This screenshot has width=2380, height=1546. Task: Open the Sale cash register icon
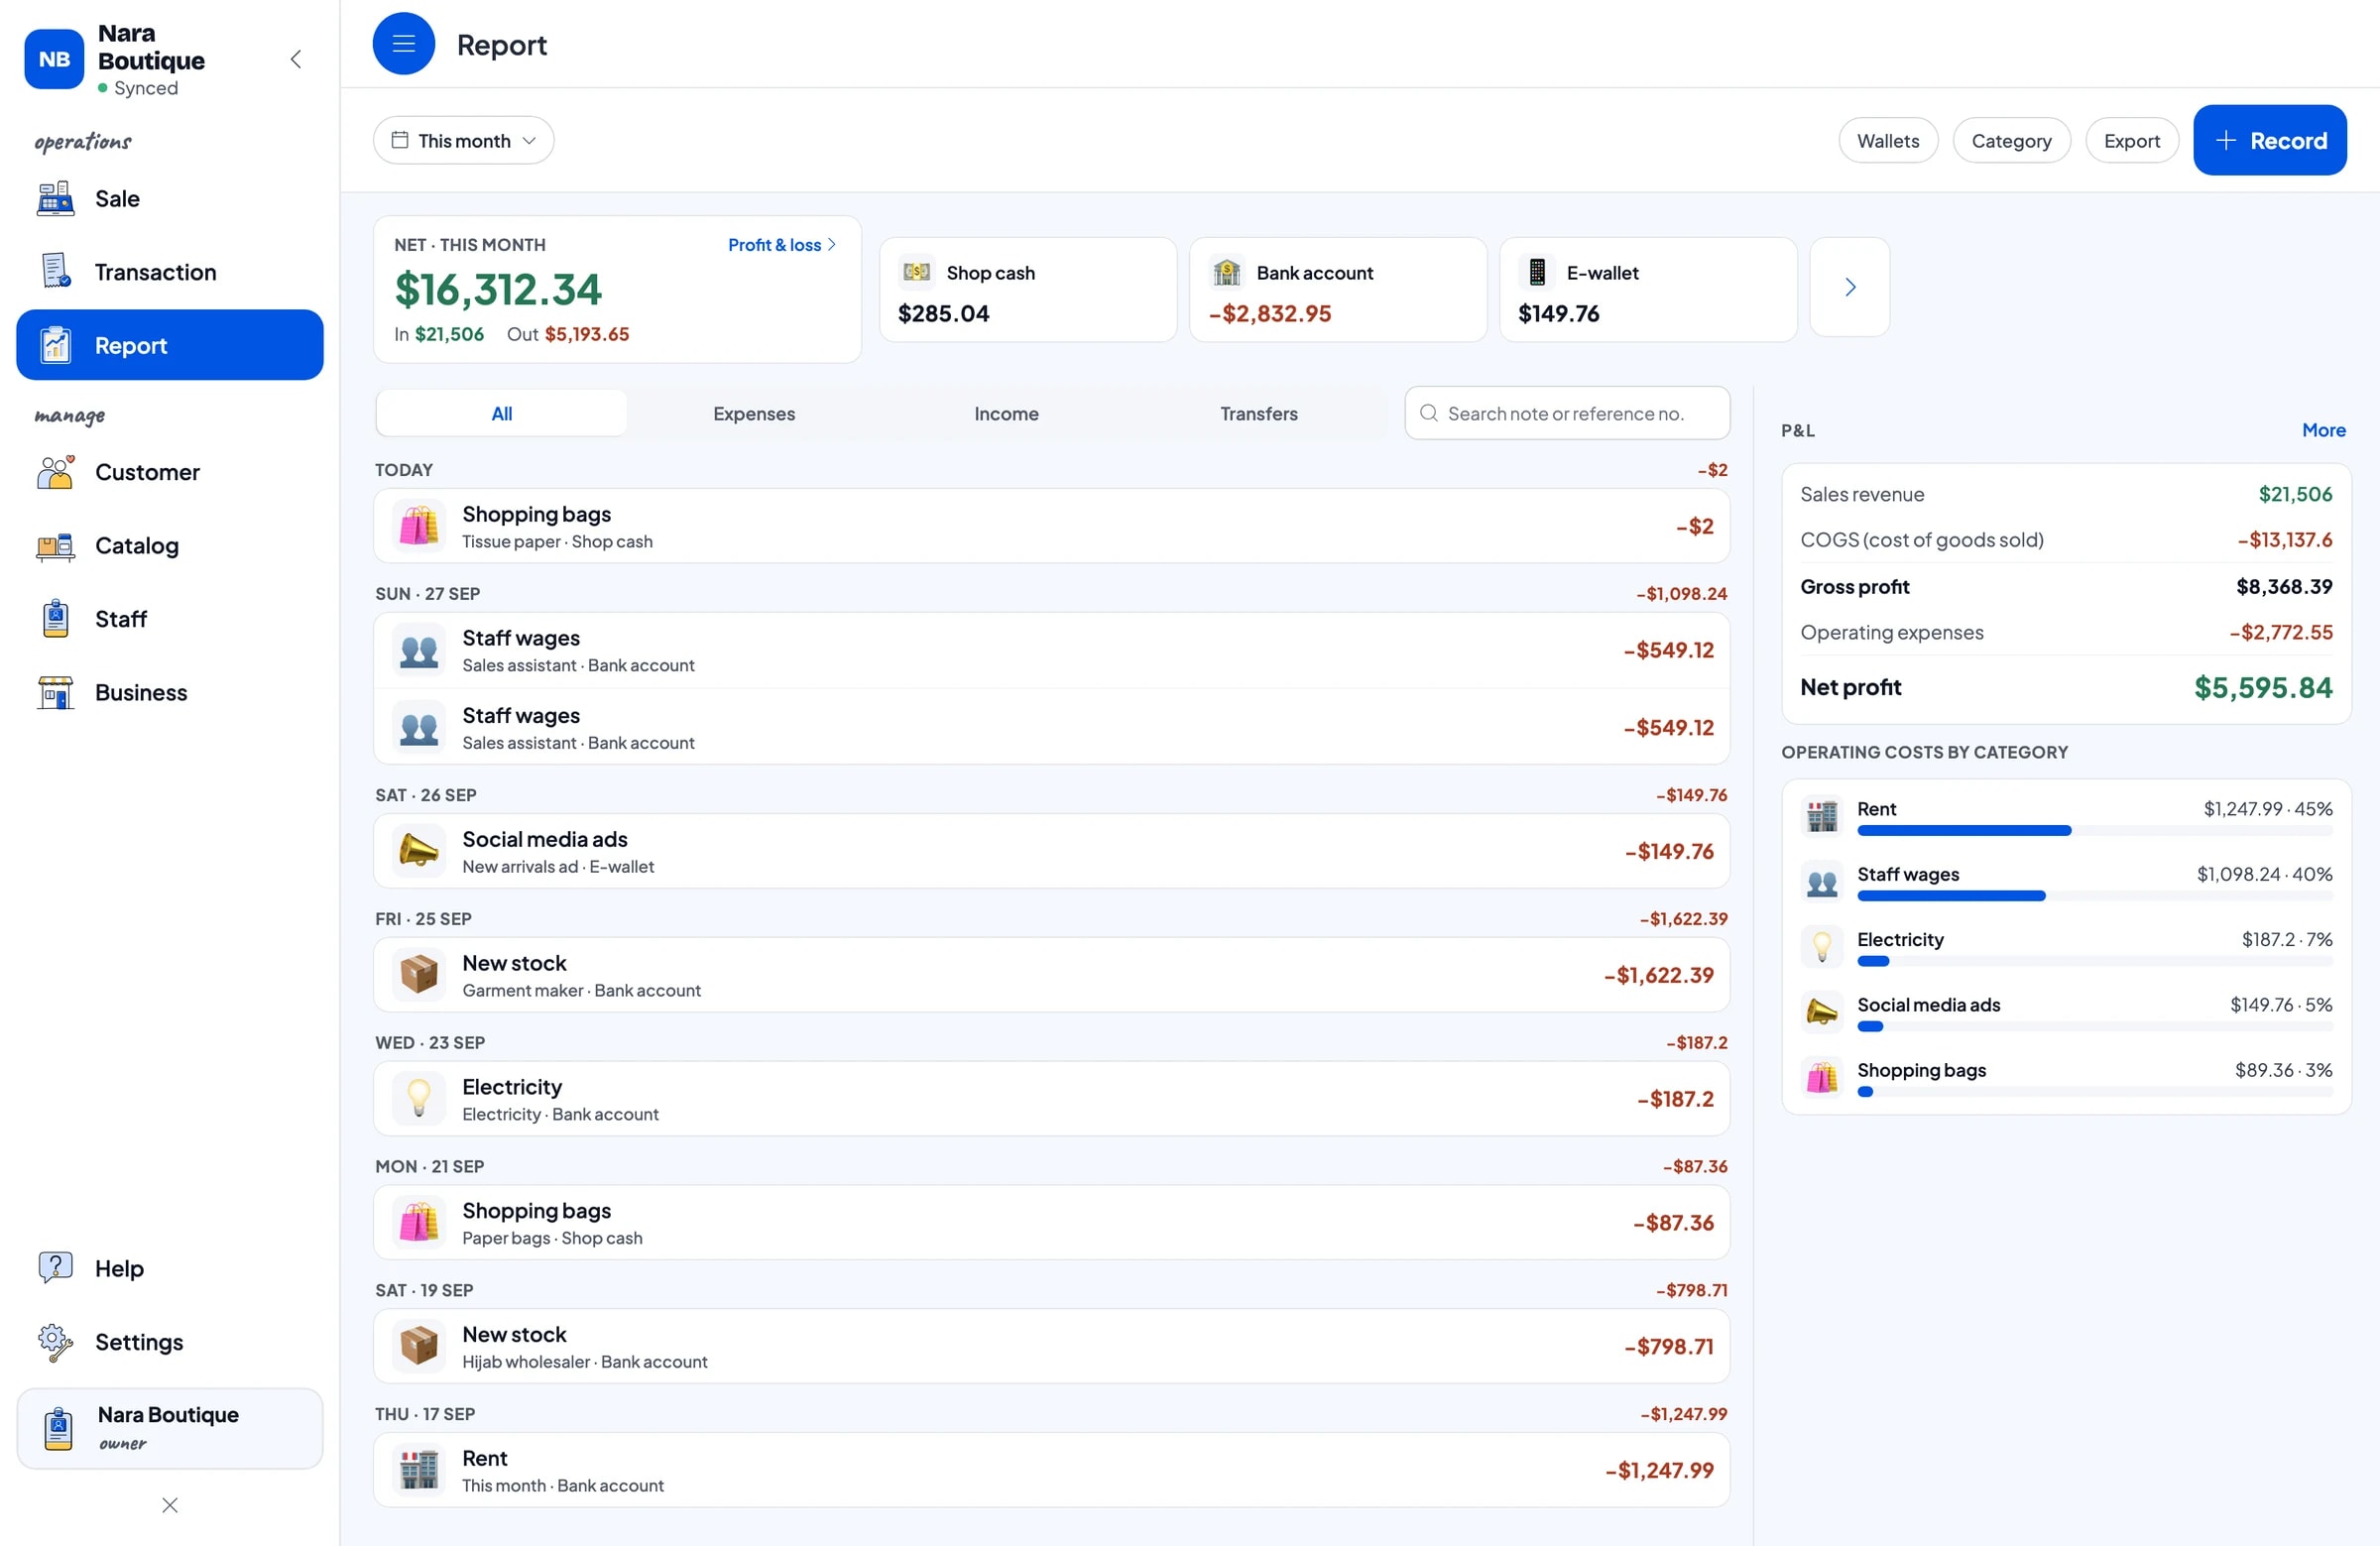click(55, 198)
